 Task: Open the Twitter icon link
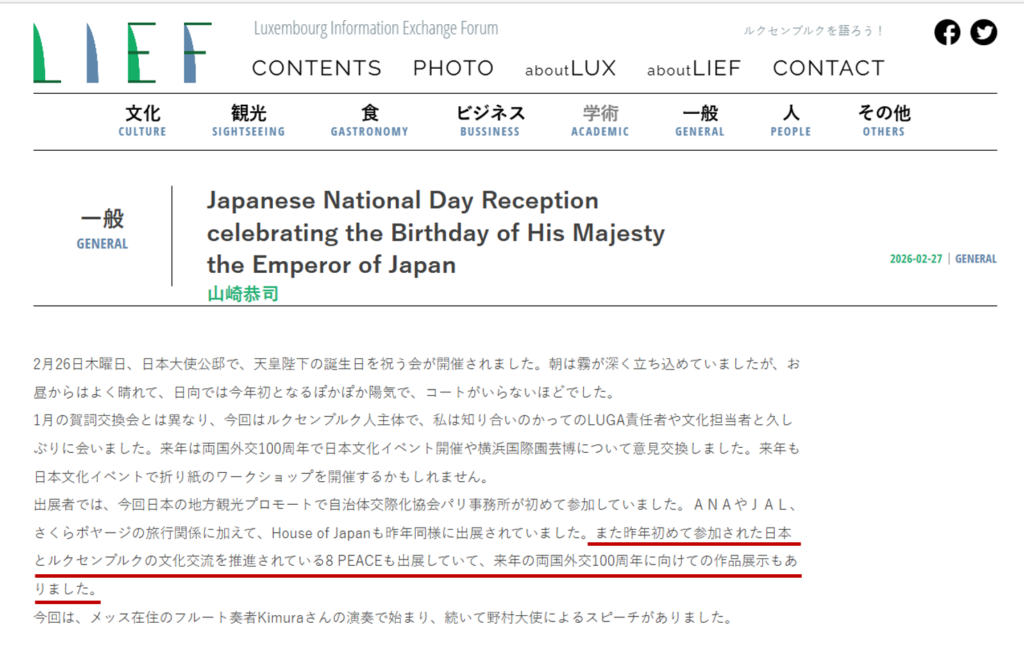pyautogui.click(x=984, y=32)
